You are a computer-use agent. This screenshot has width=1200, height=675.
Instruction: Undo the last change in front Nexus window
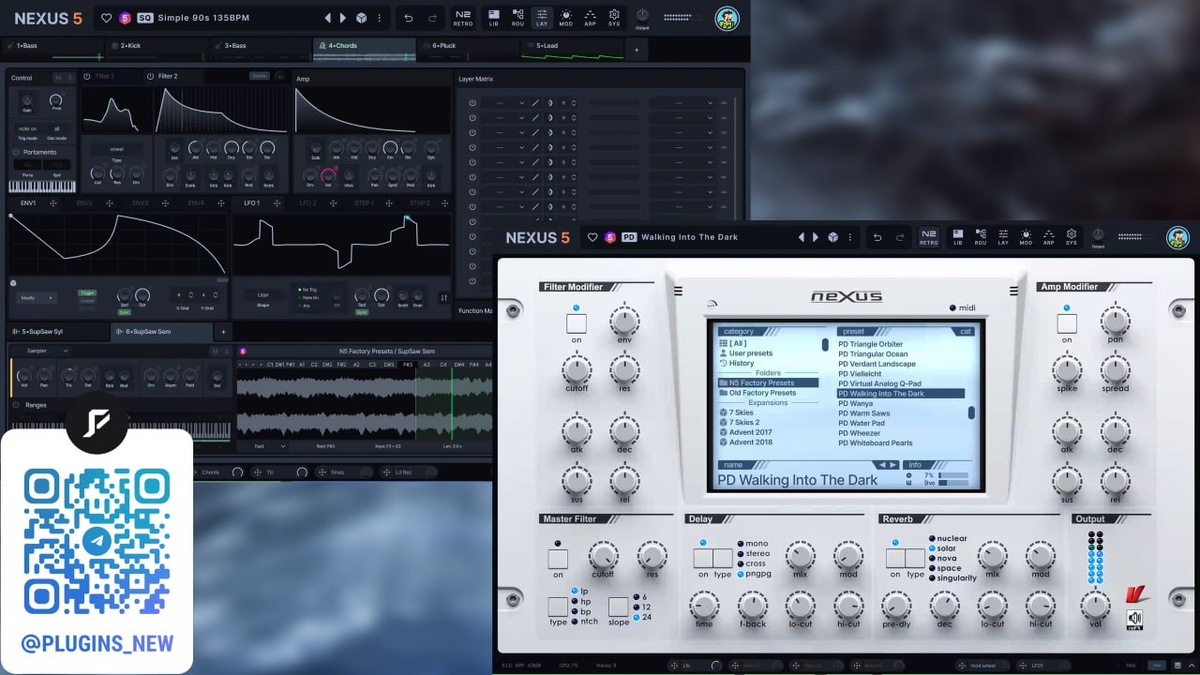coord(877,237)
